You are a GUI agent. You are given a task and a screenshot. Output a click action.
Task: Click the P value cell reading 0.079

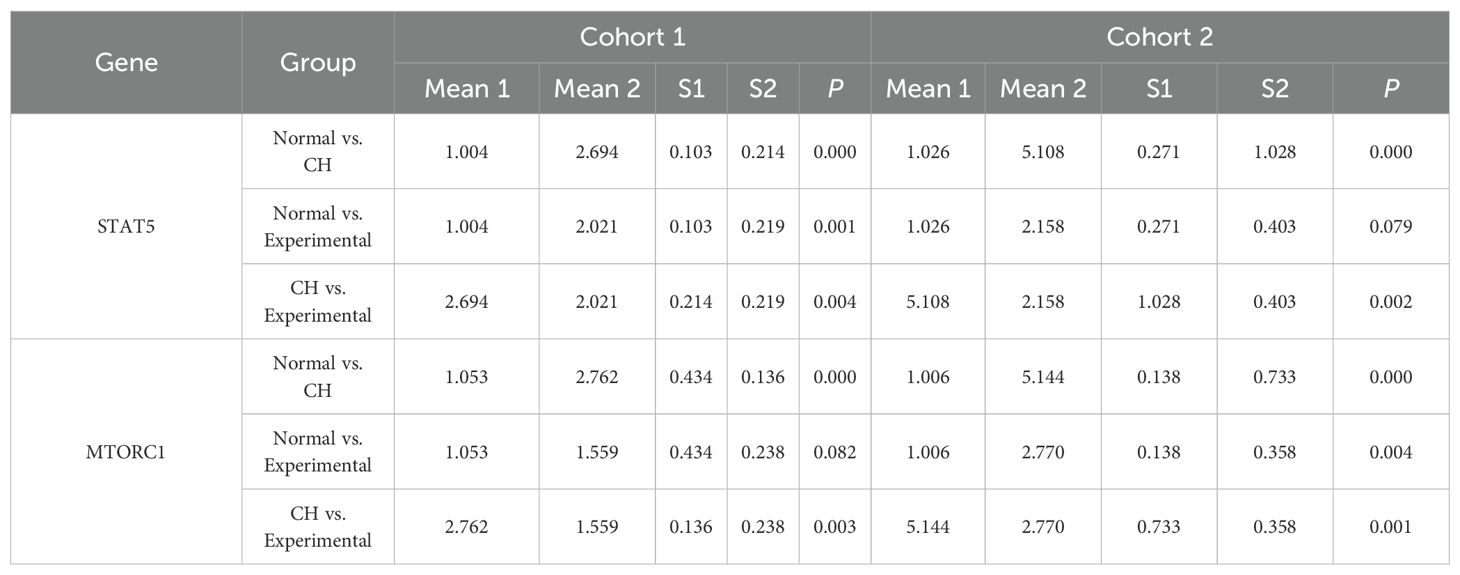click(1391, 227)
